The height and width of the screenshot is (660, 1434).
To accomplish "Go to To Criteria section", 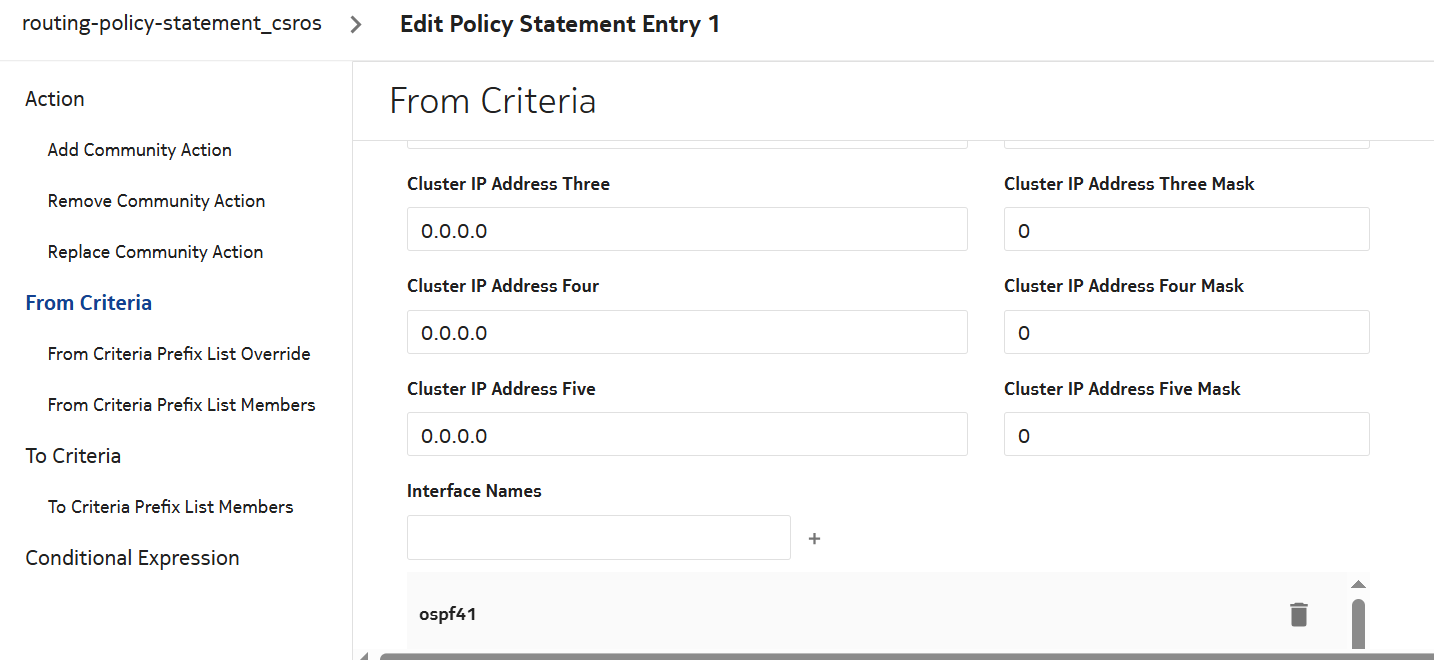I will 73,456.
